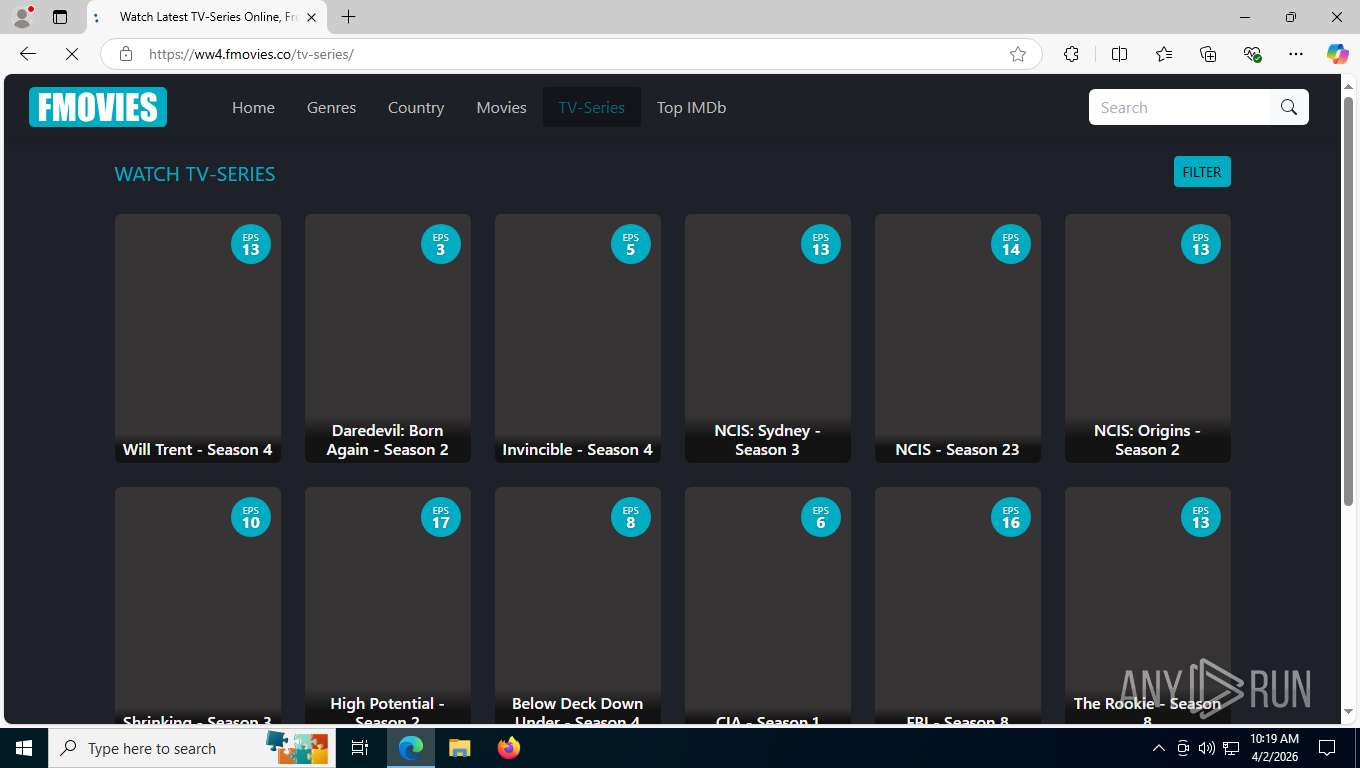This screenshot has height=768, width=1360.
Task: Open Browser essentials icon
Action: [x=1252, y=54]
